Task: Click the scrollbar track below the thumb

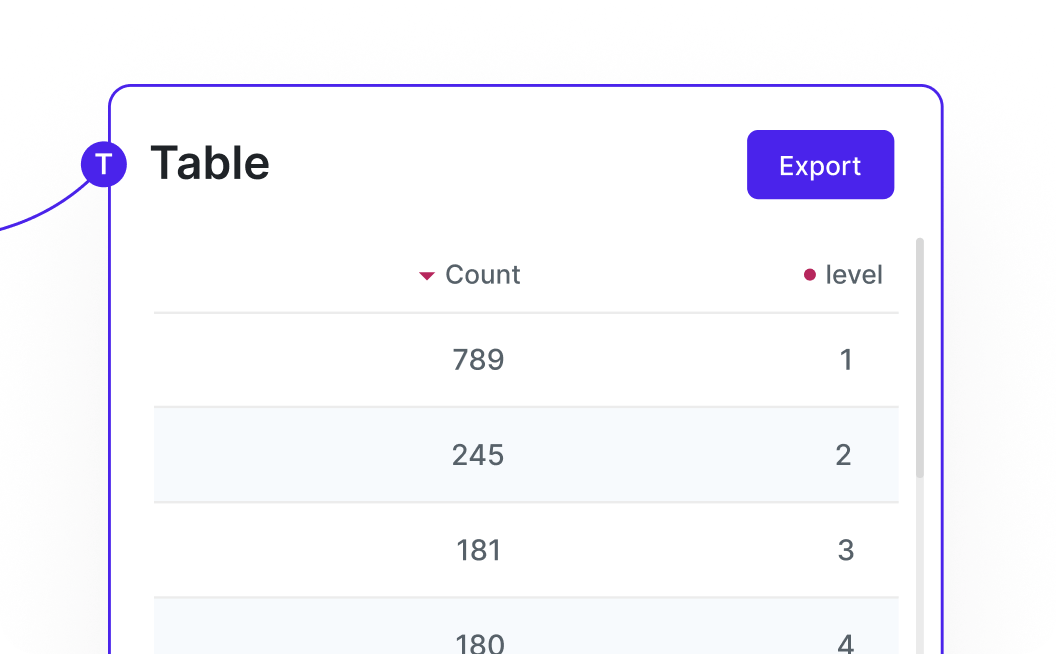Action: click(x=920, y=570)
